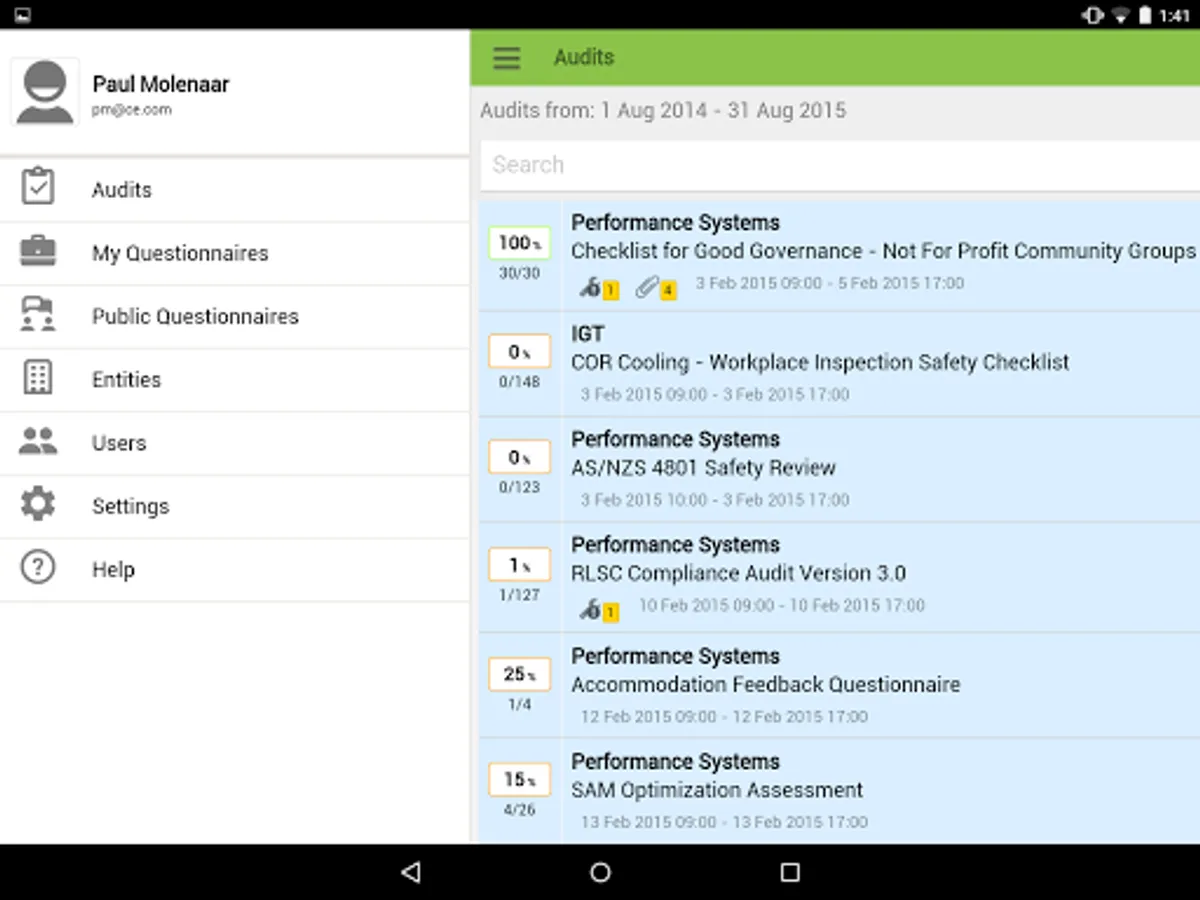Click into the Search field

tap(838, 165)
